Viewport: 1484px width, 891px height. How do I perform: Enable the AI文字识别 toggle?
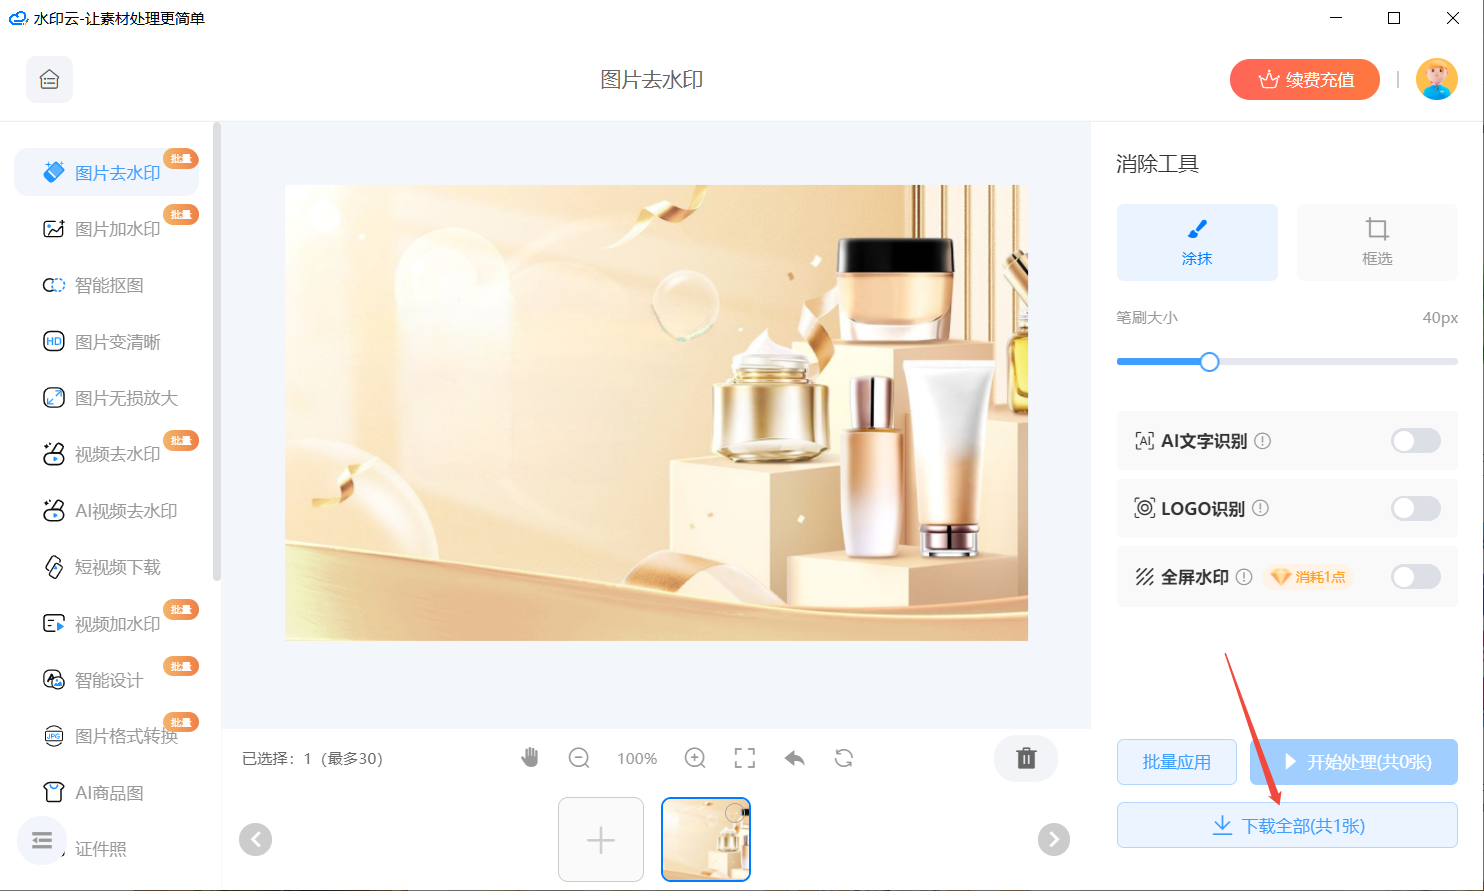(x=1415, y=441)
